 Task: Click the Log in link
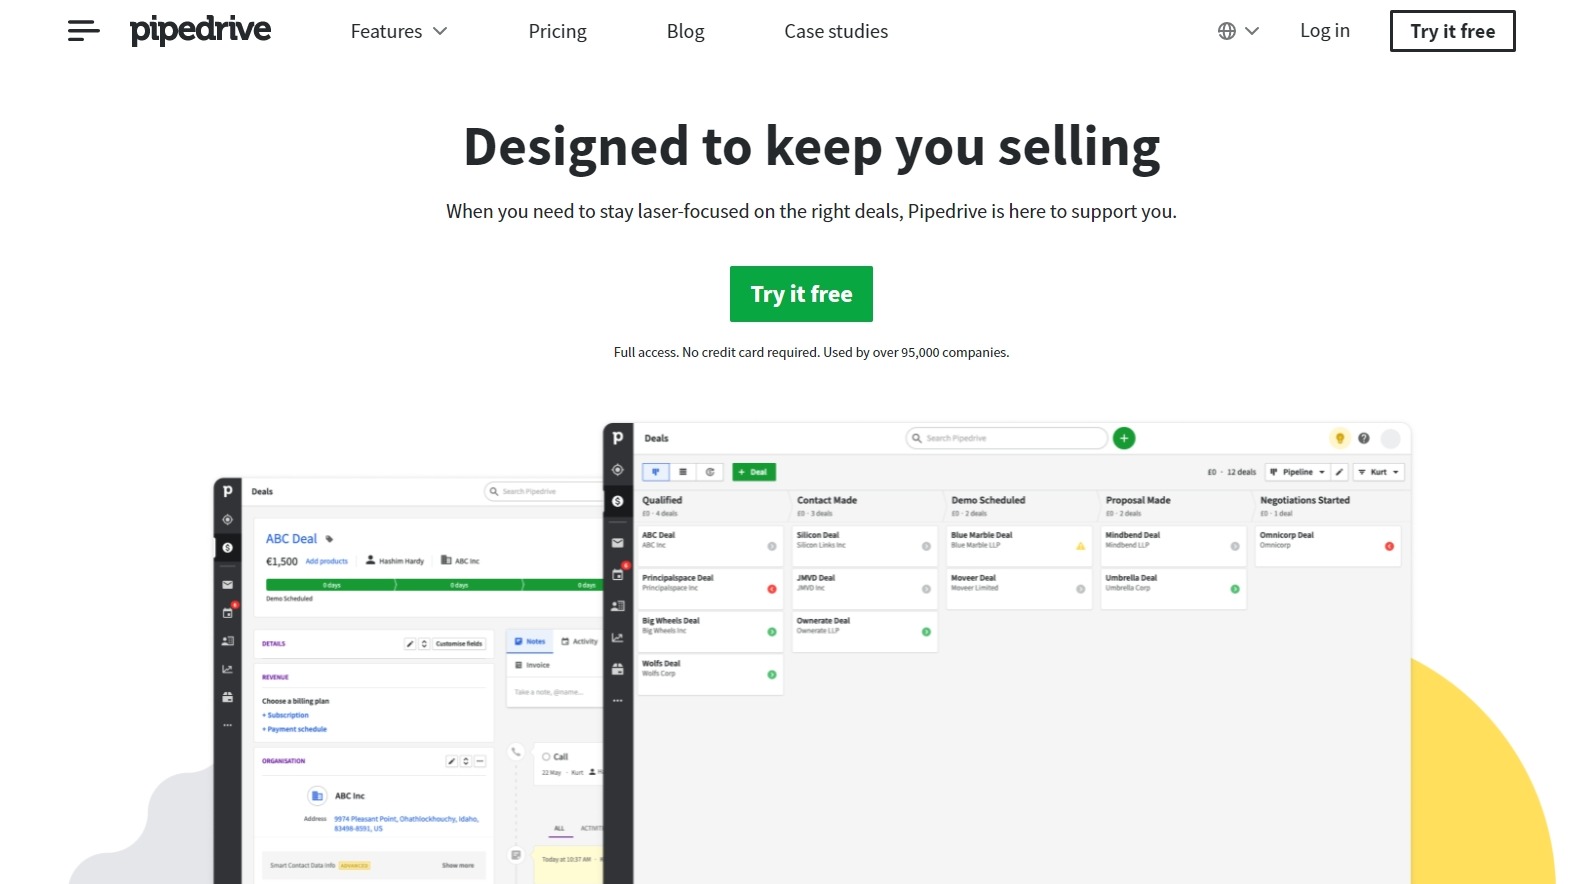(1324, 31)
